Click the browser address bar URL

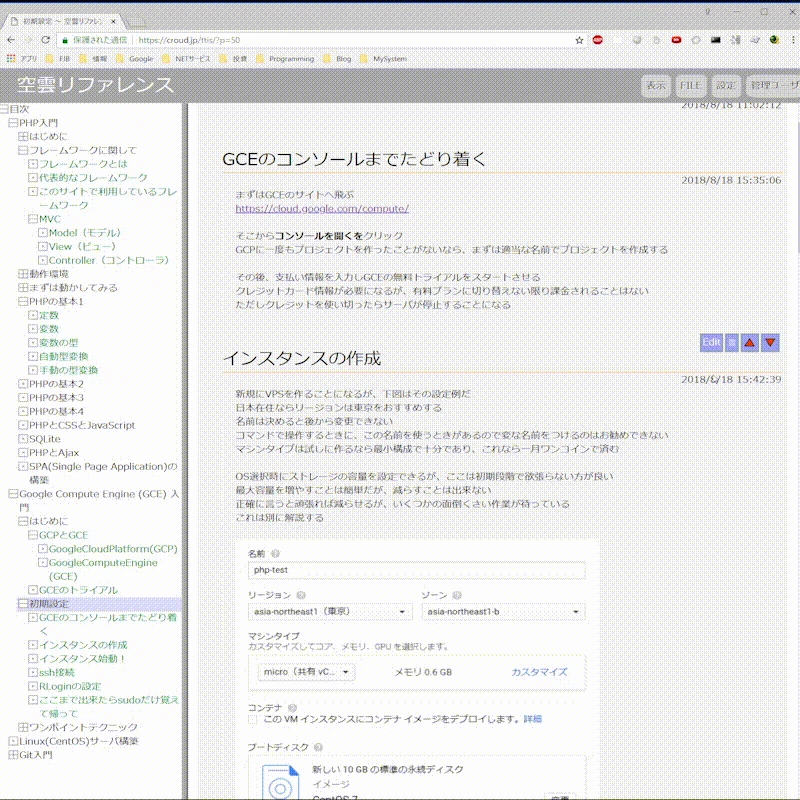[189, 40]
